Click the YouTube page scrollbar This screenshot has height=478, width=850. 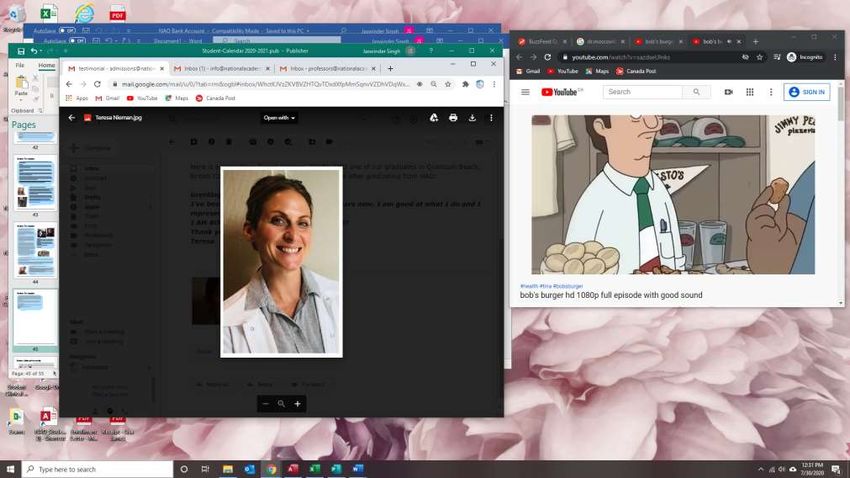coord(841,103)
